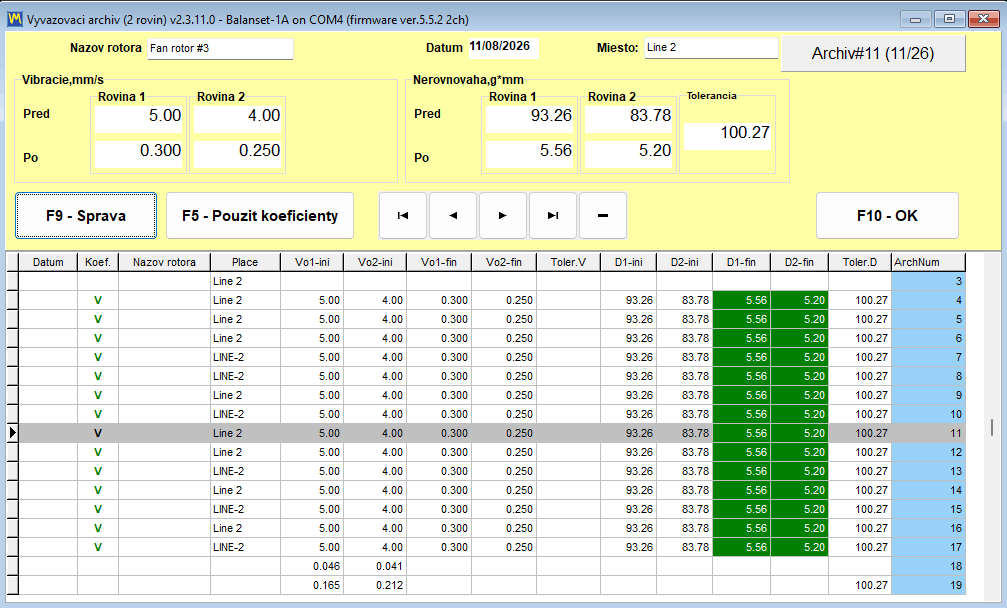The width and height of the screenshot is (1007, 608).
Task: Click the D1-ini column header
Action: click(x=629, y=262)
